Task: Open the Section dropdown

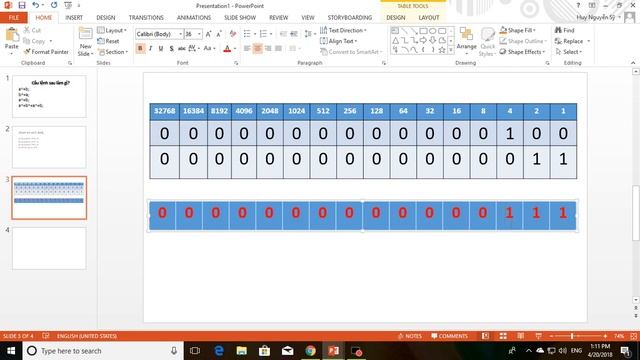Action: pyautogui.click(x=113, y=52)
